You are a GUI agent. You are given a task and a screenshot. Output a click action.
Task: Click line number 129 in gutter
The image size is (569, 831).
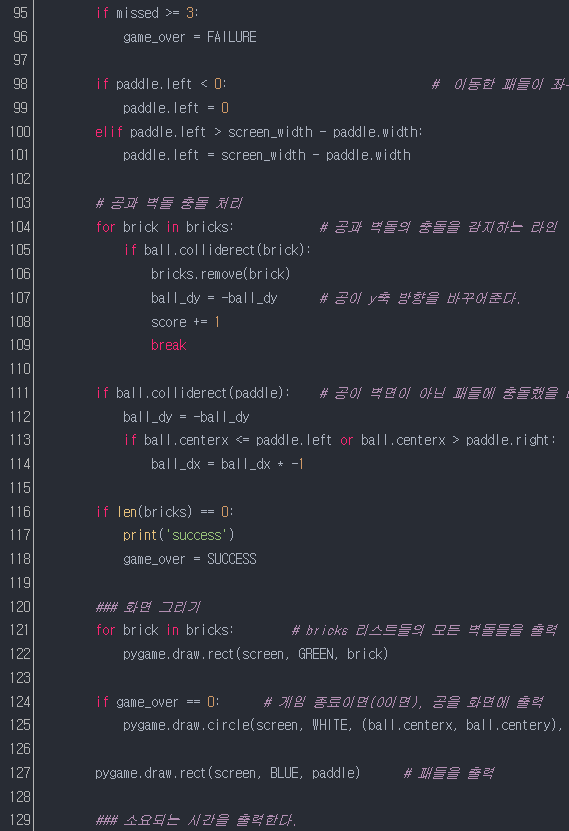[x=20, y=820]
